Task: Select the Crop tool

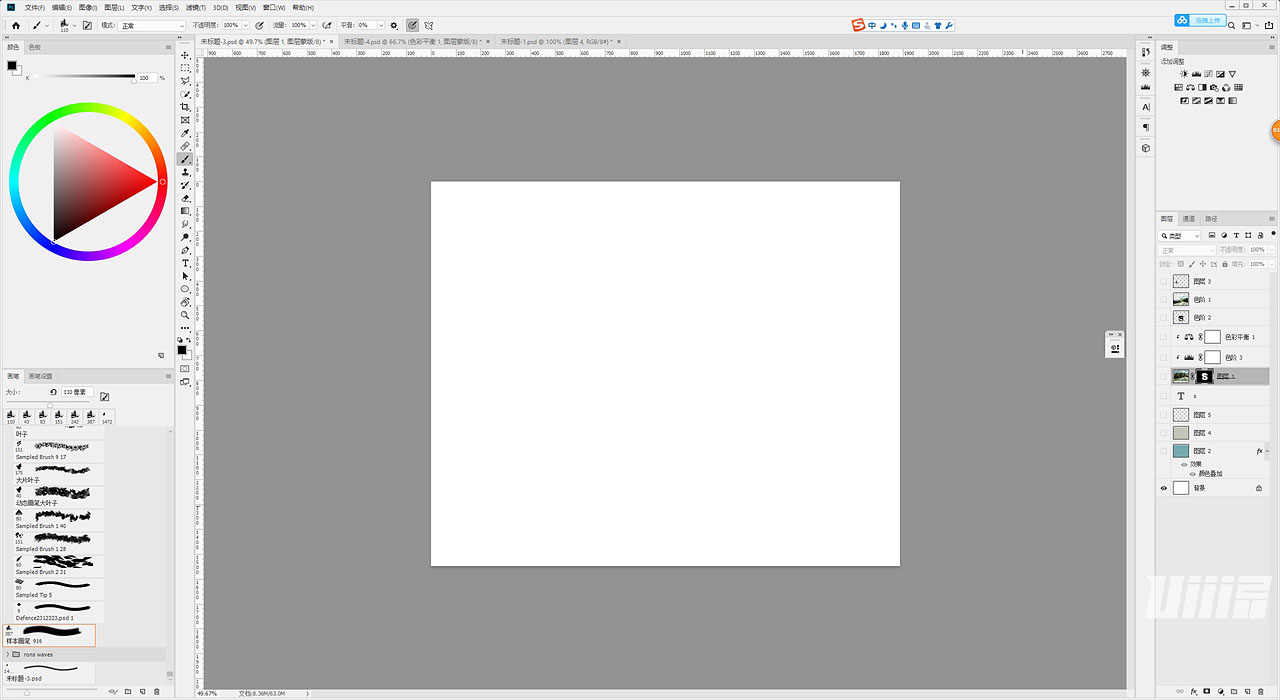Action: (185, 107)
